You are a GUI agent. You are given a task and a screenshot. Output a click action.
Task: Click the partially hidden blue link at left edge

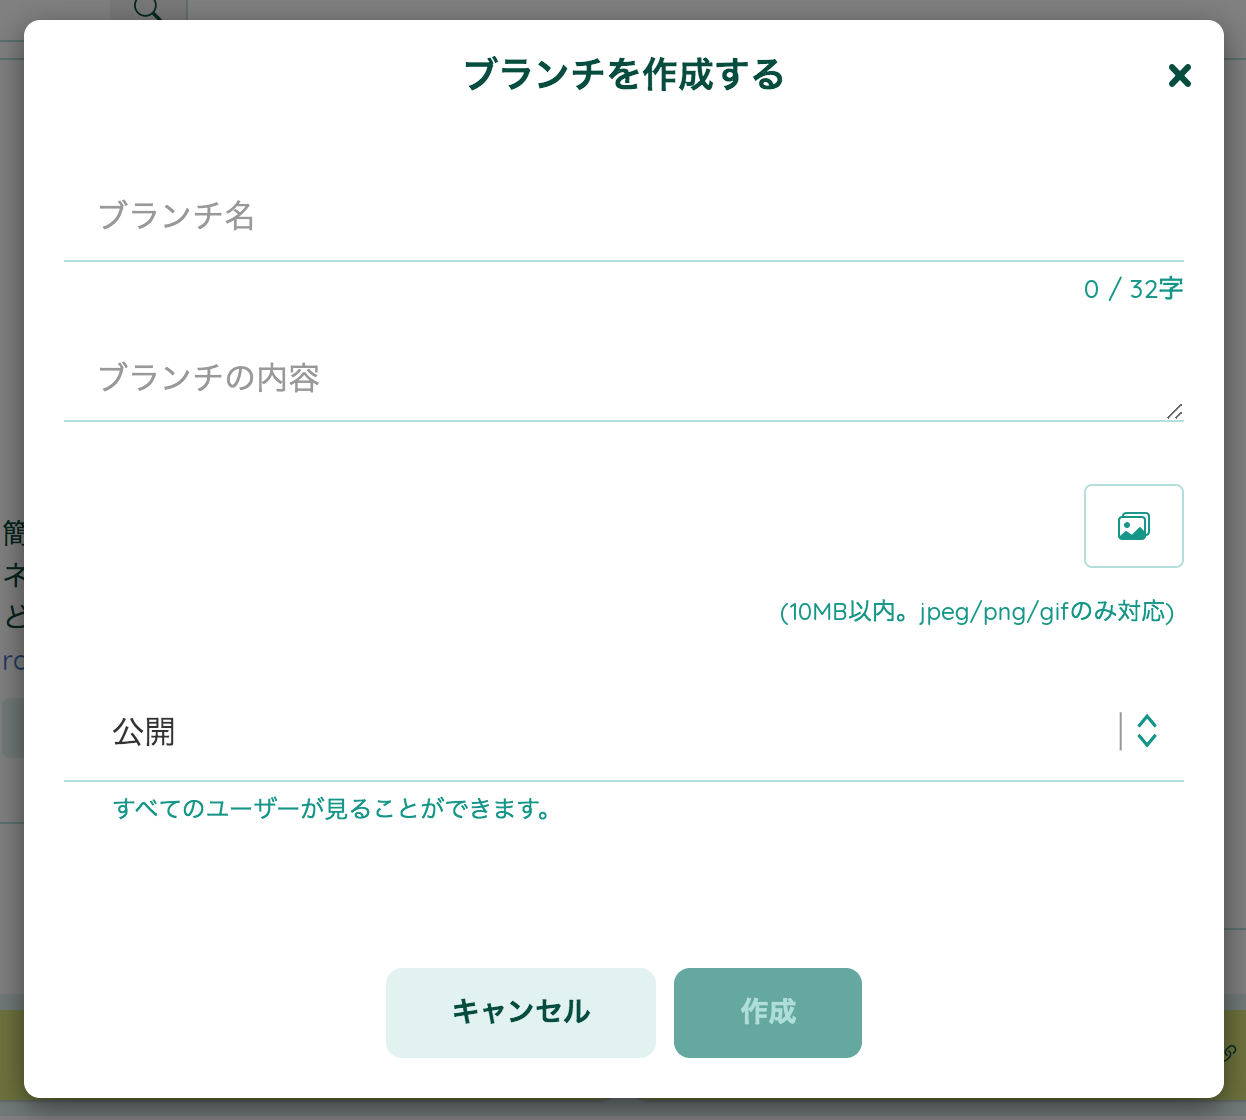(x=12, y=661)
